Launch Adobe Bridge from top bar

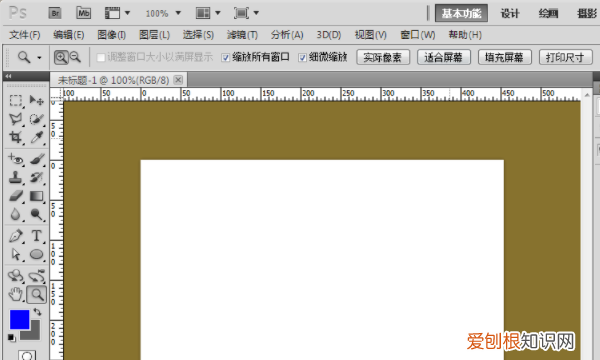(x=55, y=13)
